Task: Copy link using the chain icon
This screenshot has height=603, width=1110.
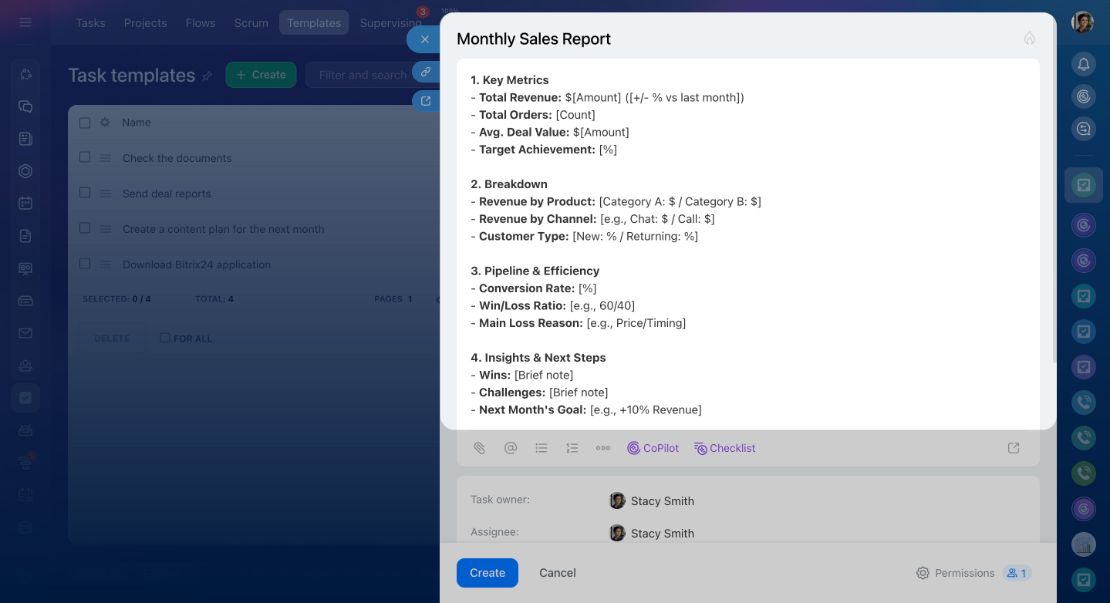Action: pyautogui.click(x=425, y=72)
